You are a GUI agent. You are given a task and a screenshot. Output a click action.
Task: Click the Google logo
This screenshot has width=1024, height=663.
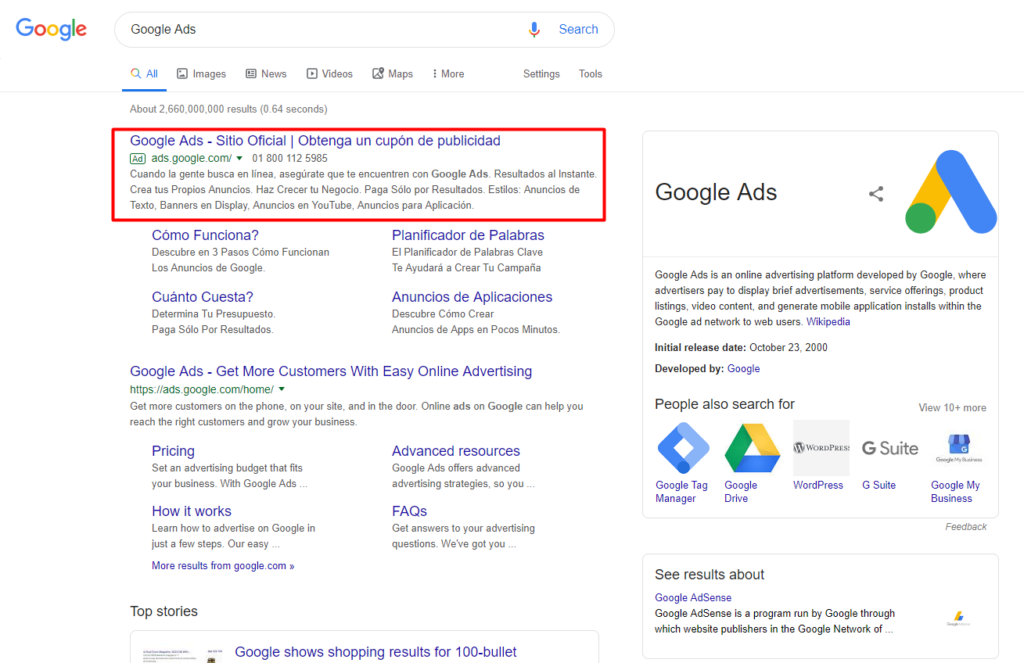[51, 29]
